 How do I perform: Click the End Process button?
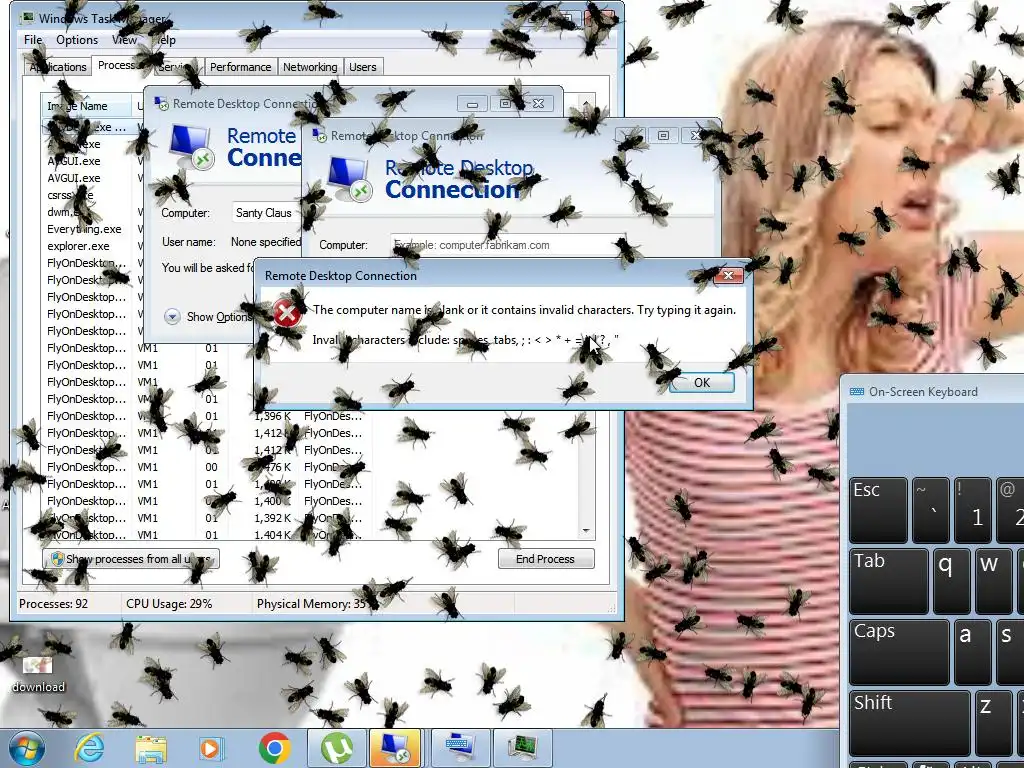click(545, 559)
